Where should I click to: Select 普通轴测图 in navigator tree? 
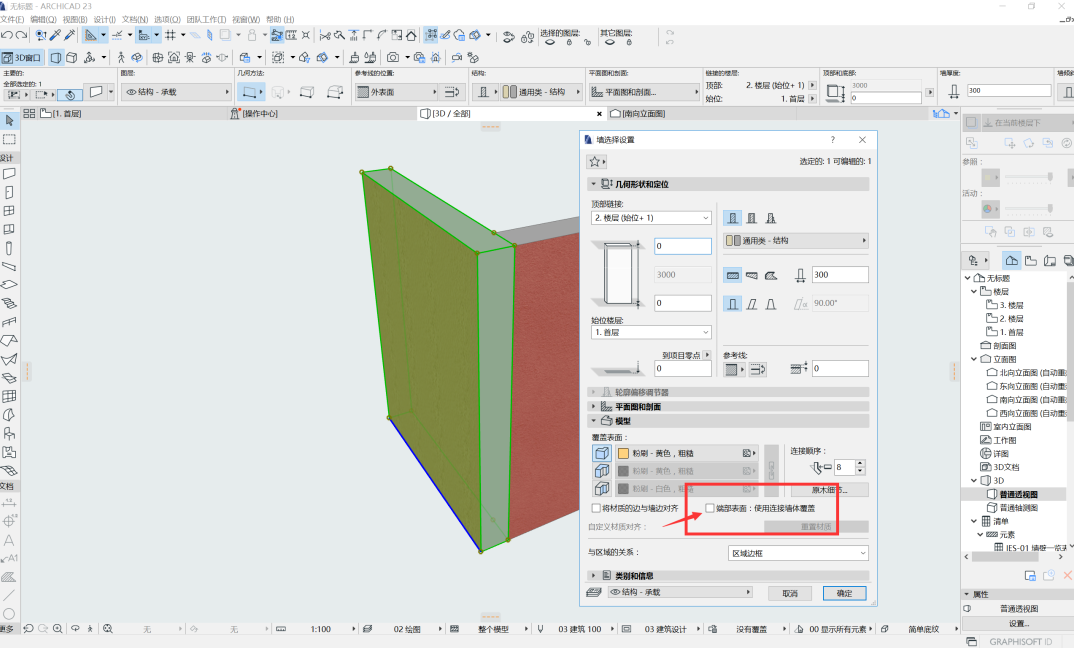coord(1019,508)
